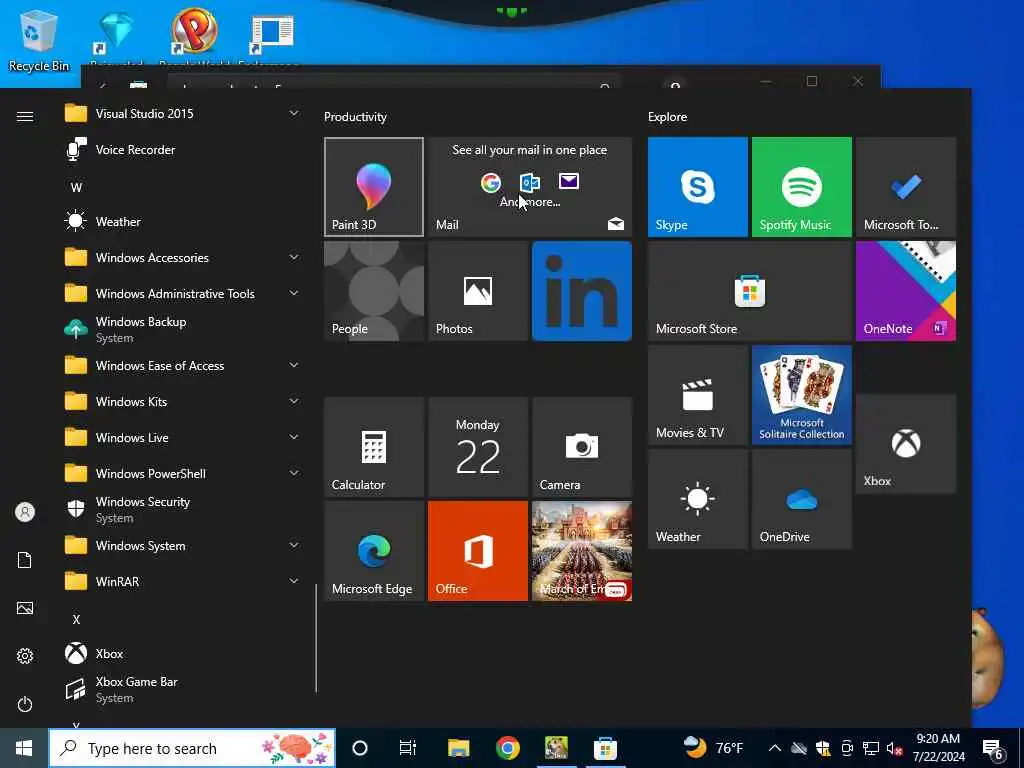Click the Productivity group heading

pos(355,117)
